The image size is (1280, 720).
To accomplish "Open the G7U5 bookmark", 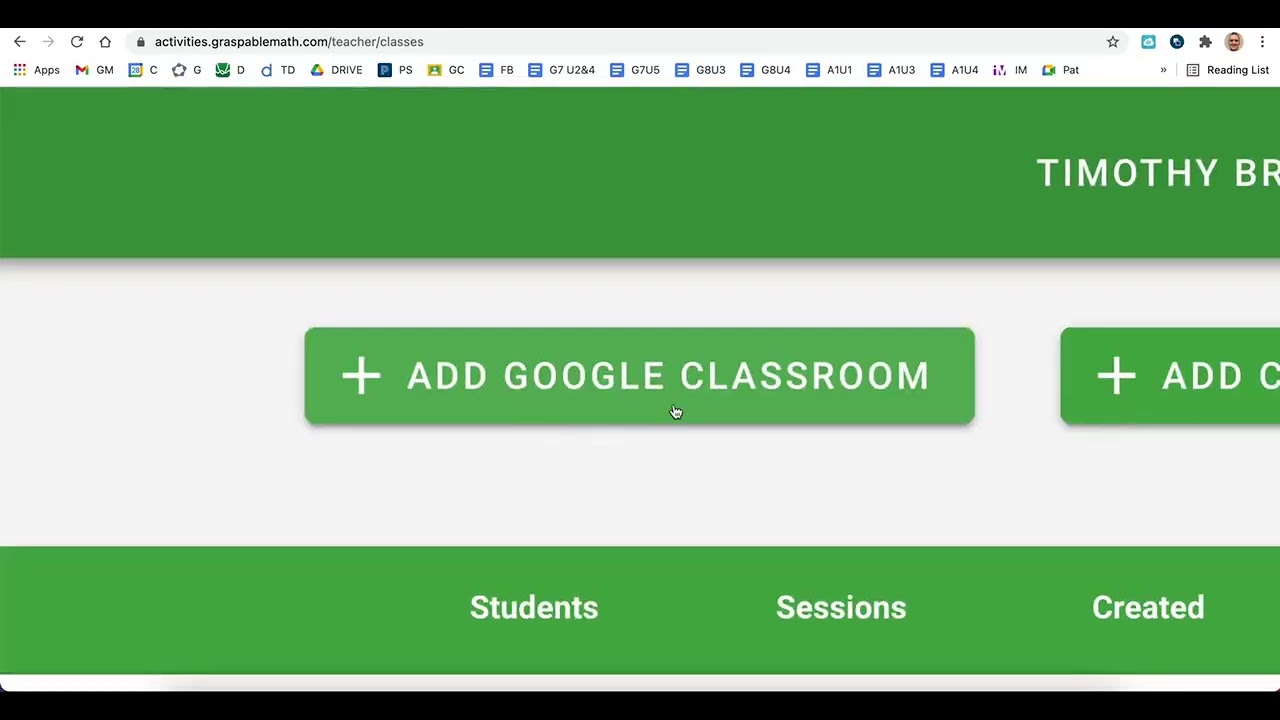I will point(635,70).
